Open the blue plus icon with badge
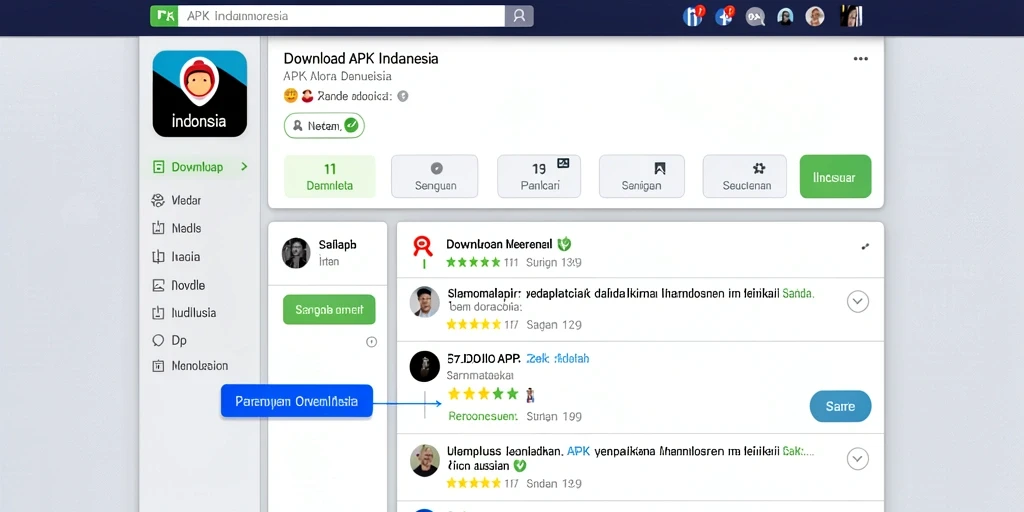The image size is (1024, 512). [x=724, y=16]
